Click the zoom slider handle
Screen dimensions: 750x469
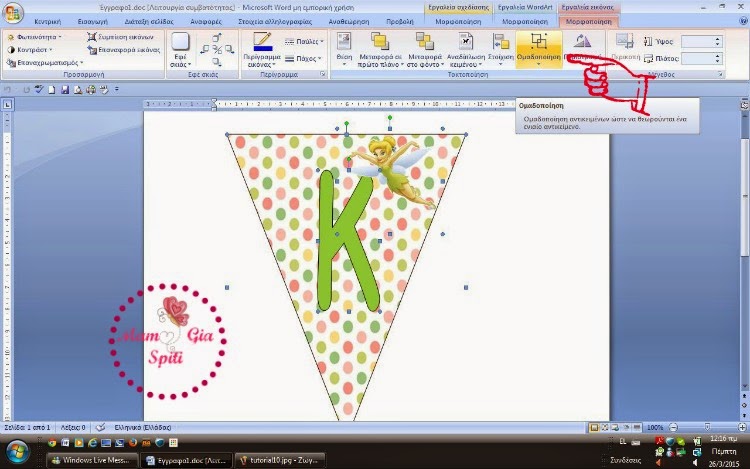707,427
